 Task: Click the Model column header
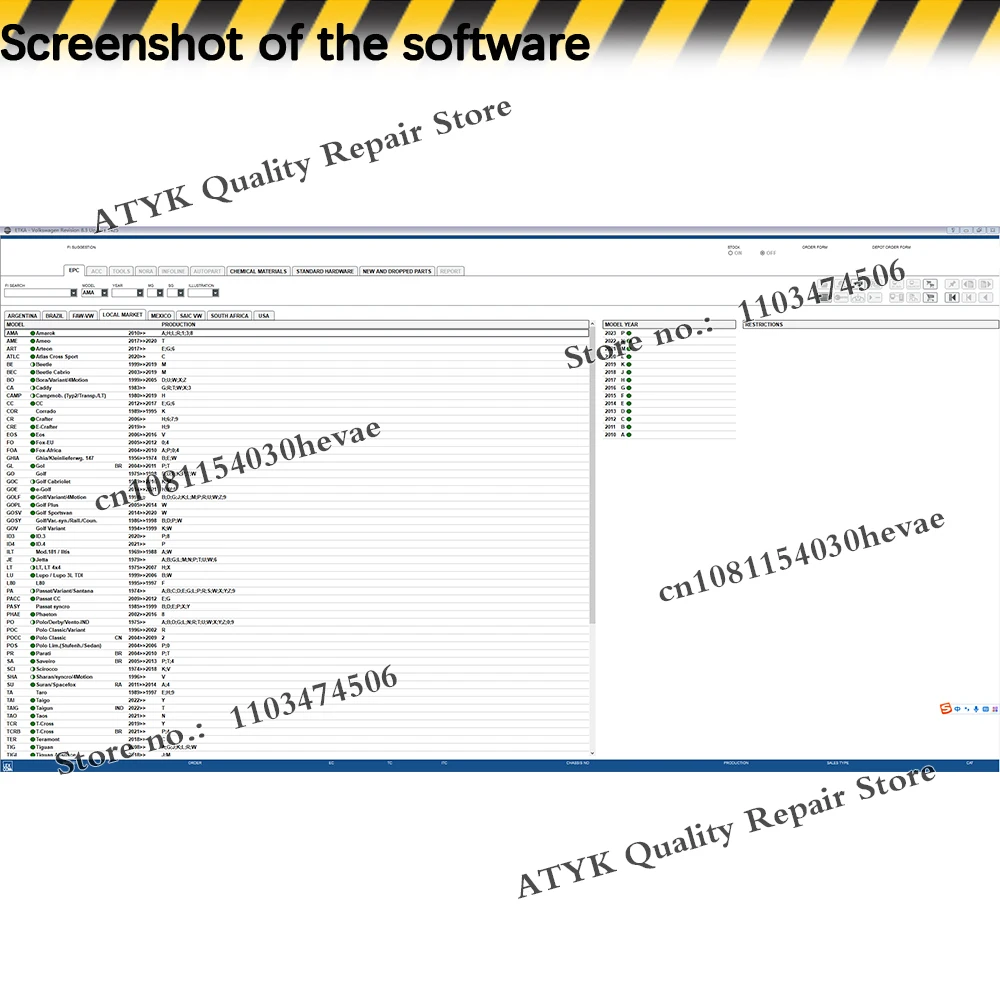click(15, 325)
